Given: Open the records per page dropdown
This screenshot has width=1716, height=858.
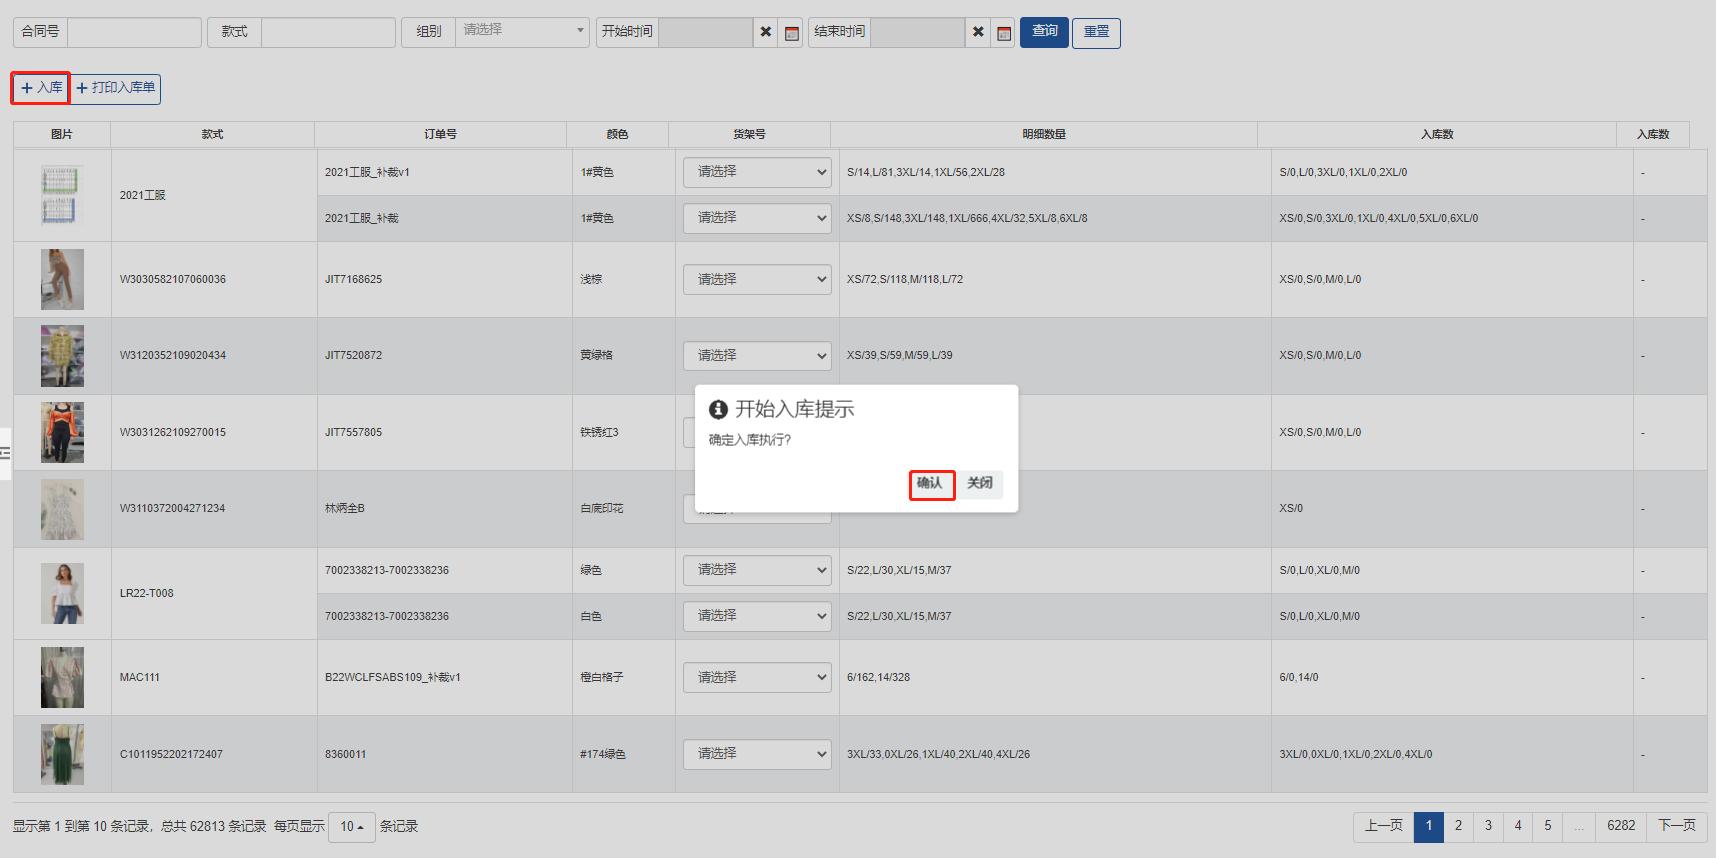Looking at the screenshot, I should (x=351, y=826).
